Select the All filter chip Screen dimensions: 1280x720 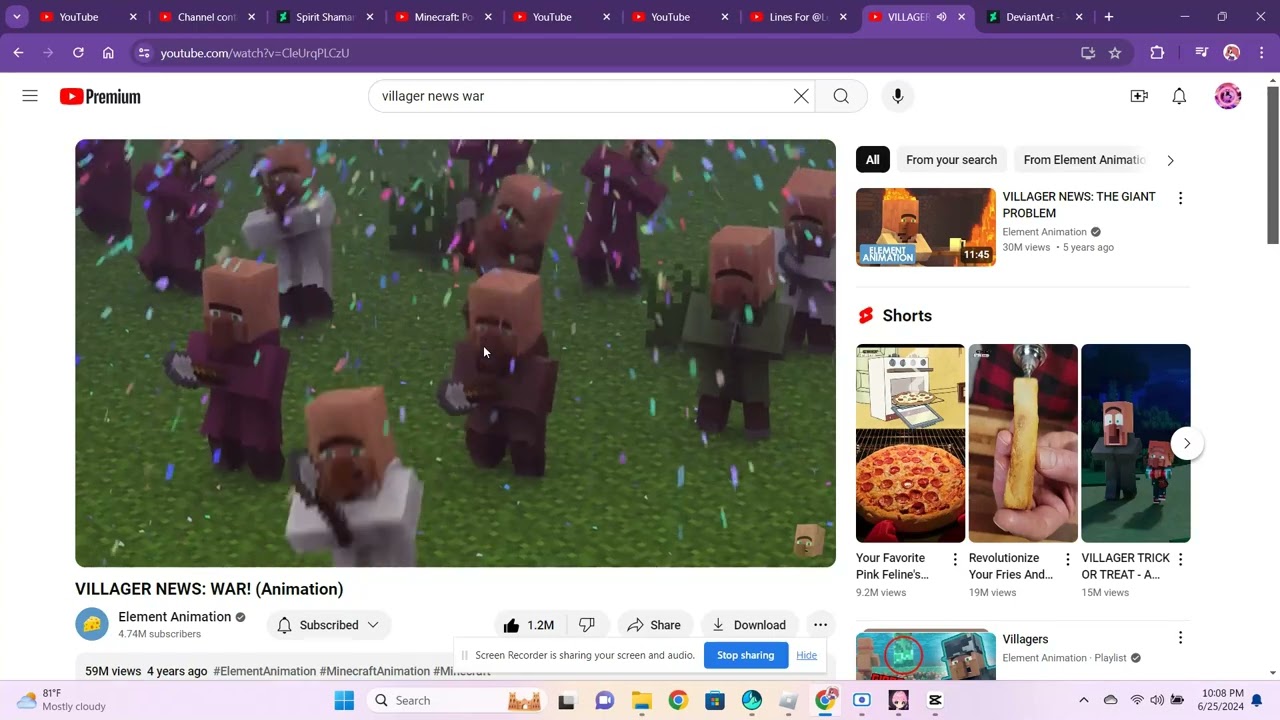point(873,160)
